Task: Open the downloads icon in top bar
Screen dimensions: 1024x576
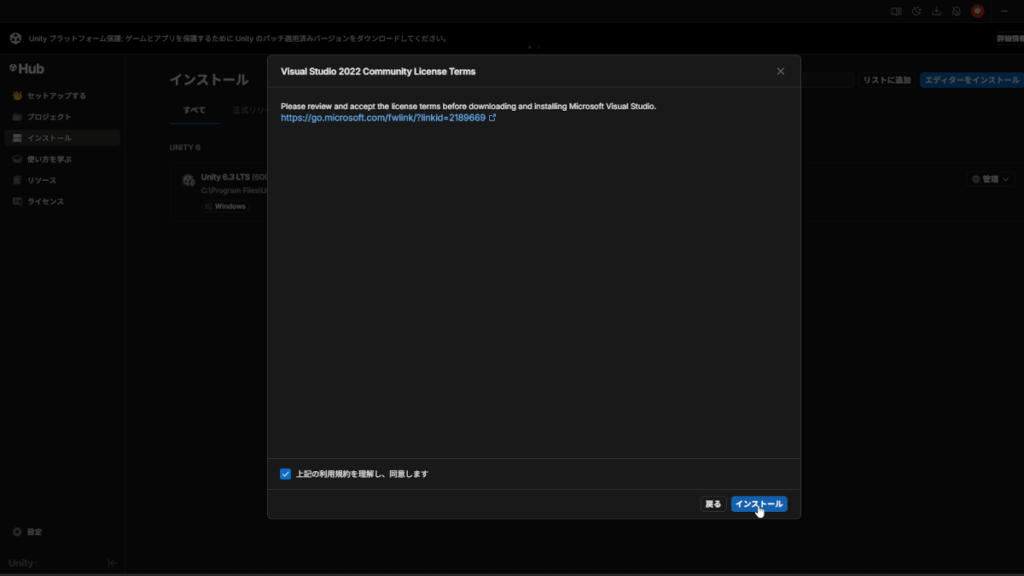Action: (936, 11)
